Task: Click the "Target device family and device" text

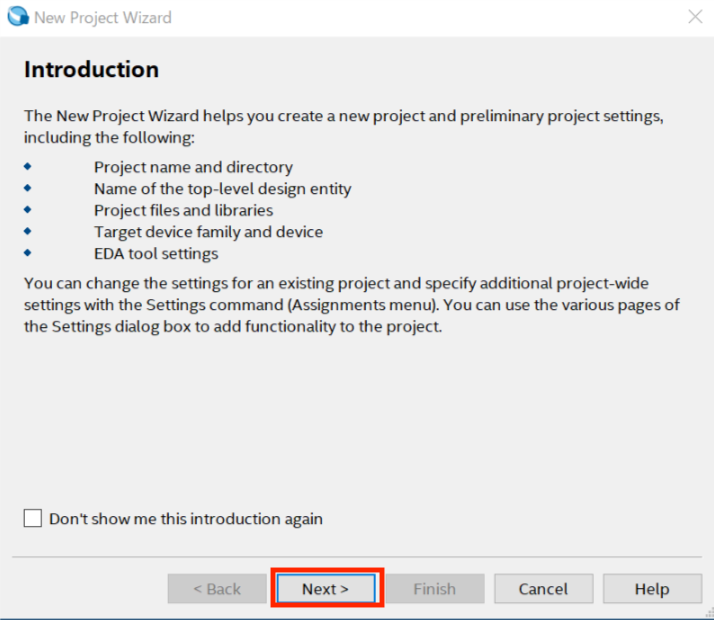Action: tap(208, 232)
